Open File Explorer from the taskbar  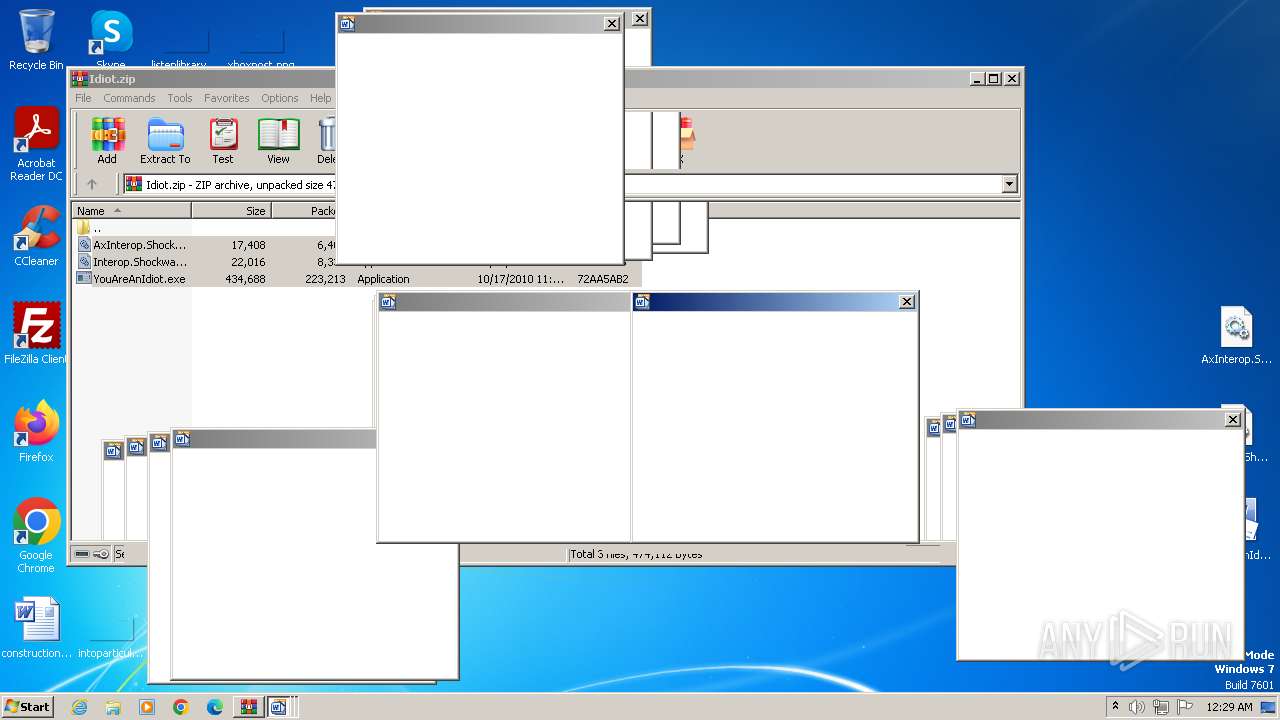tap(113, 707)
